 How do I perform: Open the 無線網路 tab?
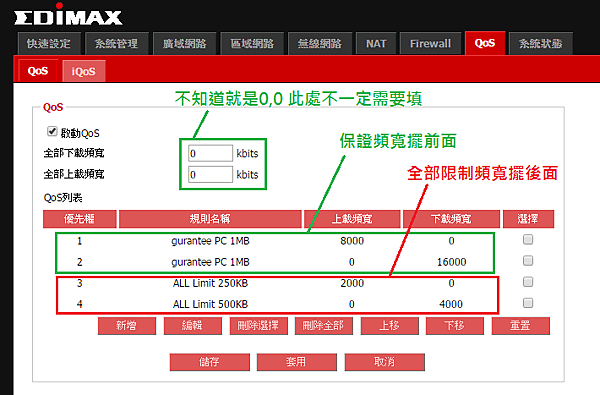(320, 44)
